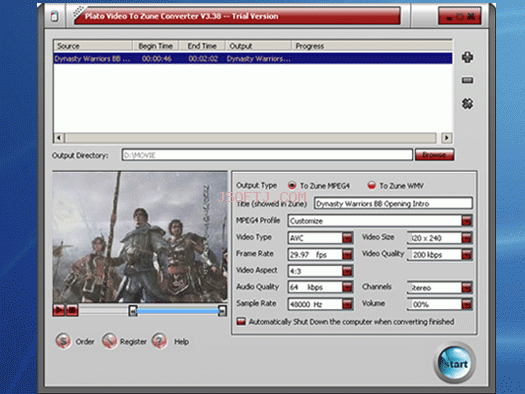525x394 pixels.
Task: Open the Frame Rate dropdown
Action: 347,254
